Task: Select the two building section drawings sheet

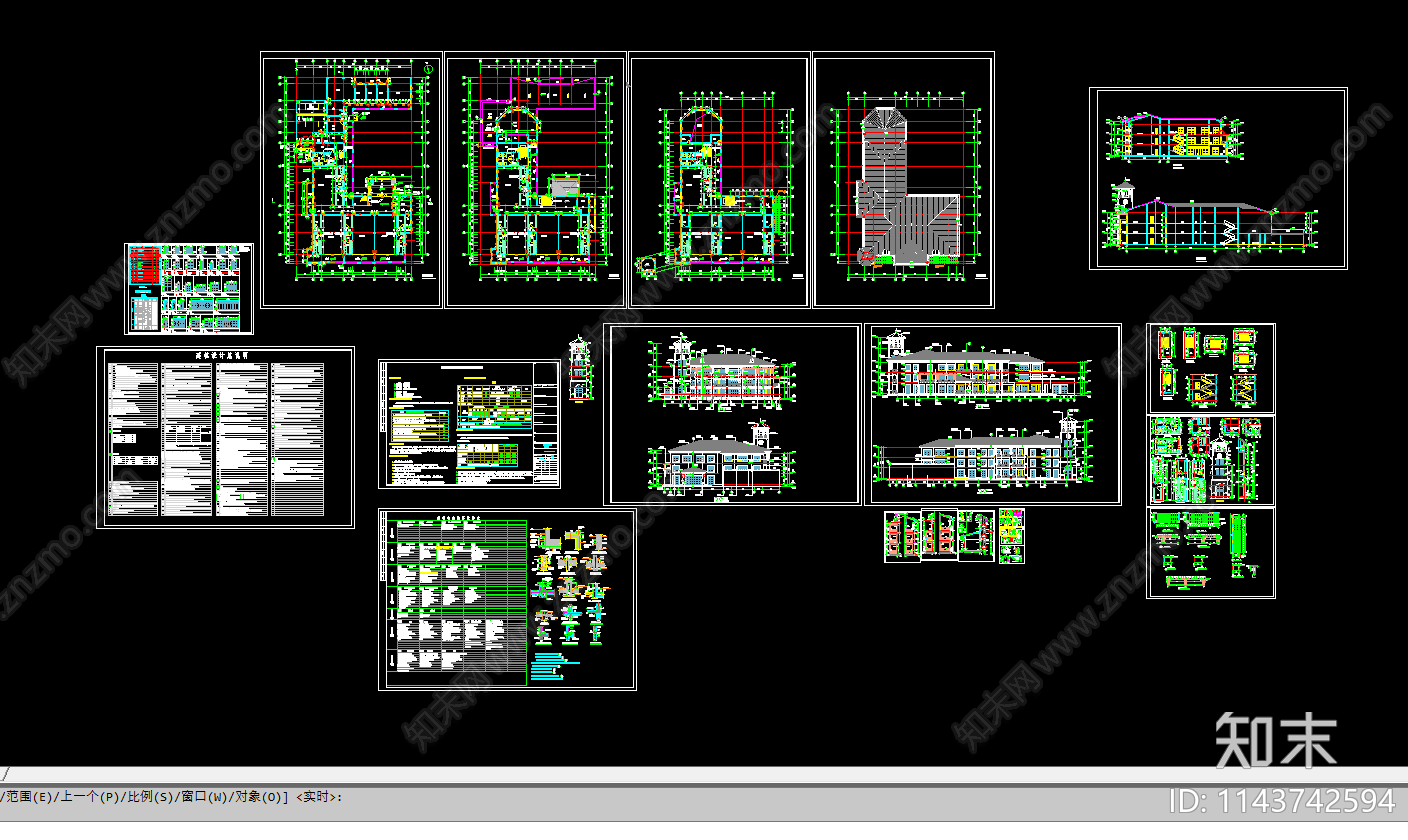Action: [x=1218, y=178]
